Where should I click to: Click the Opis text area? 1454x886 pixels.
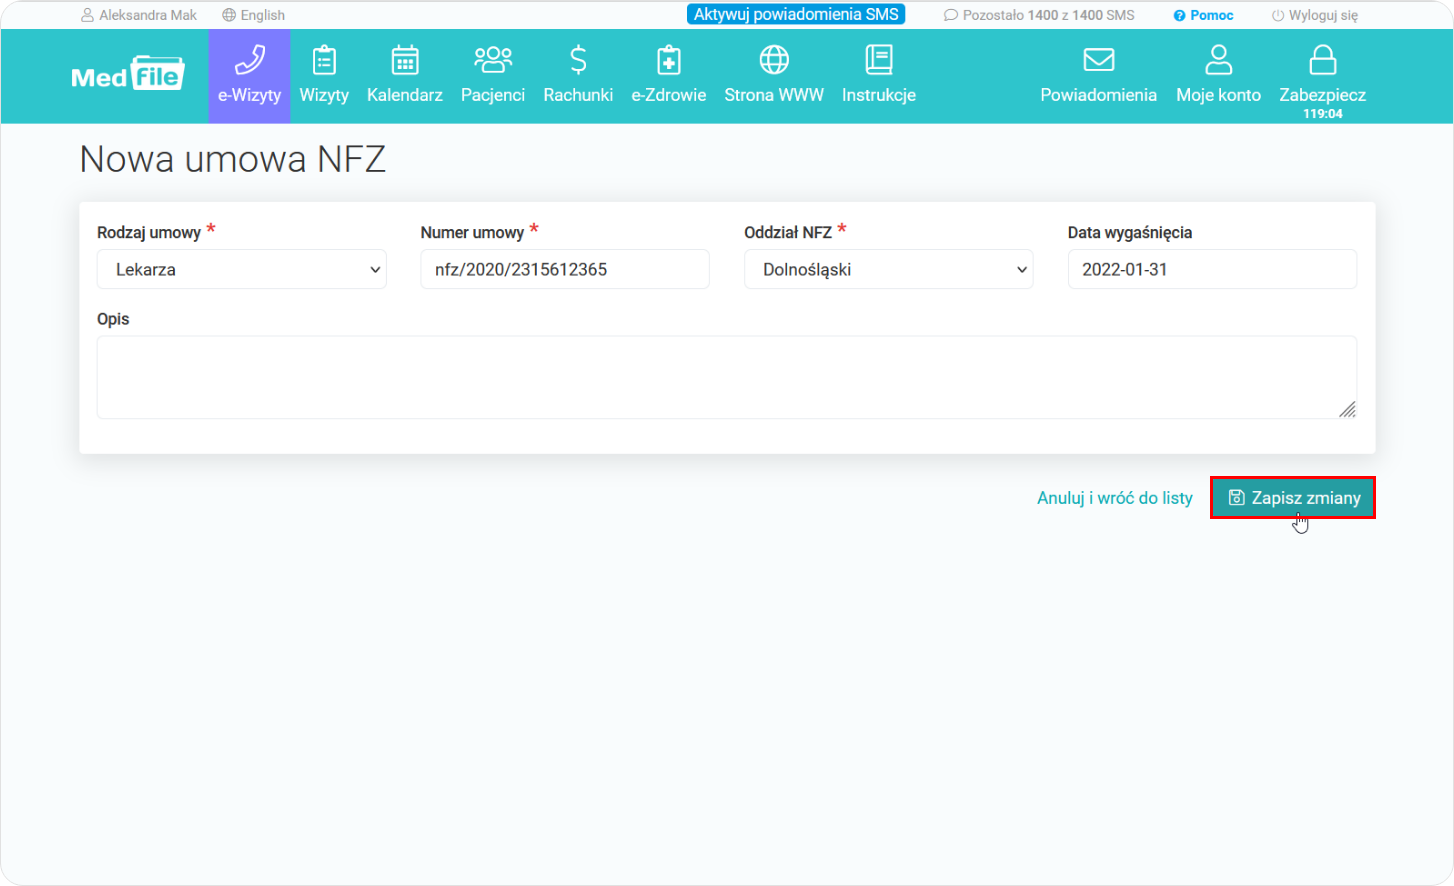727,377
